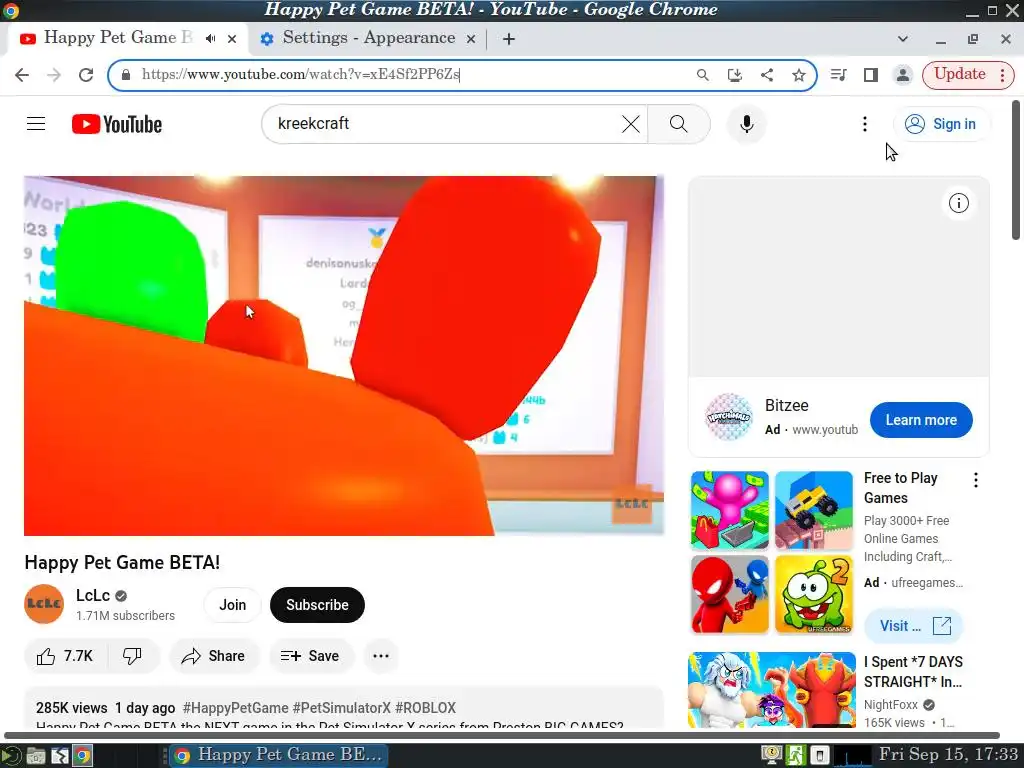Click the page vertical scrollbar
The width and height of the screenshot is (1024, 768).
pos(1016,170)
